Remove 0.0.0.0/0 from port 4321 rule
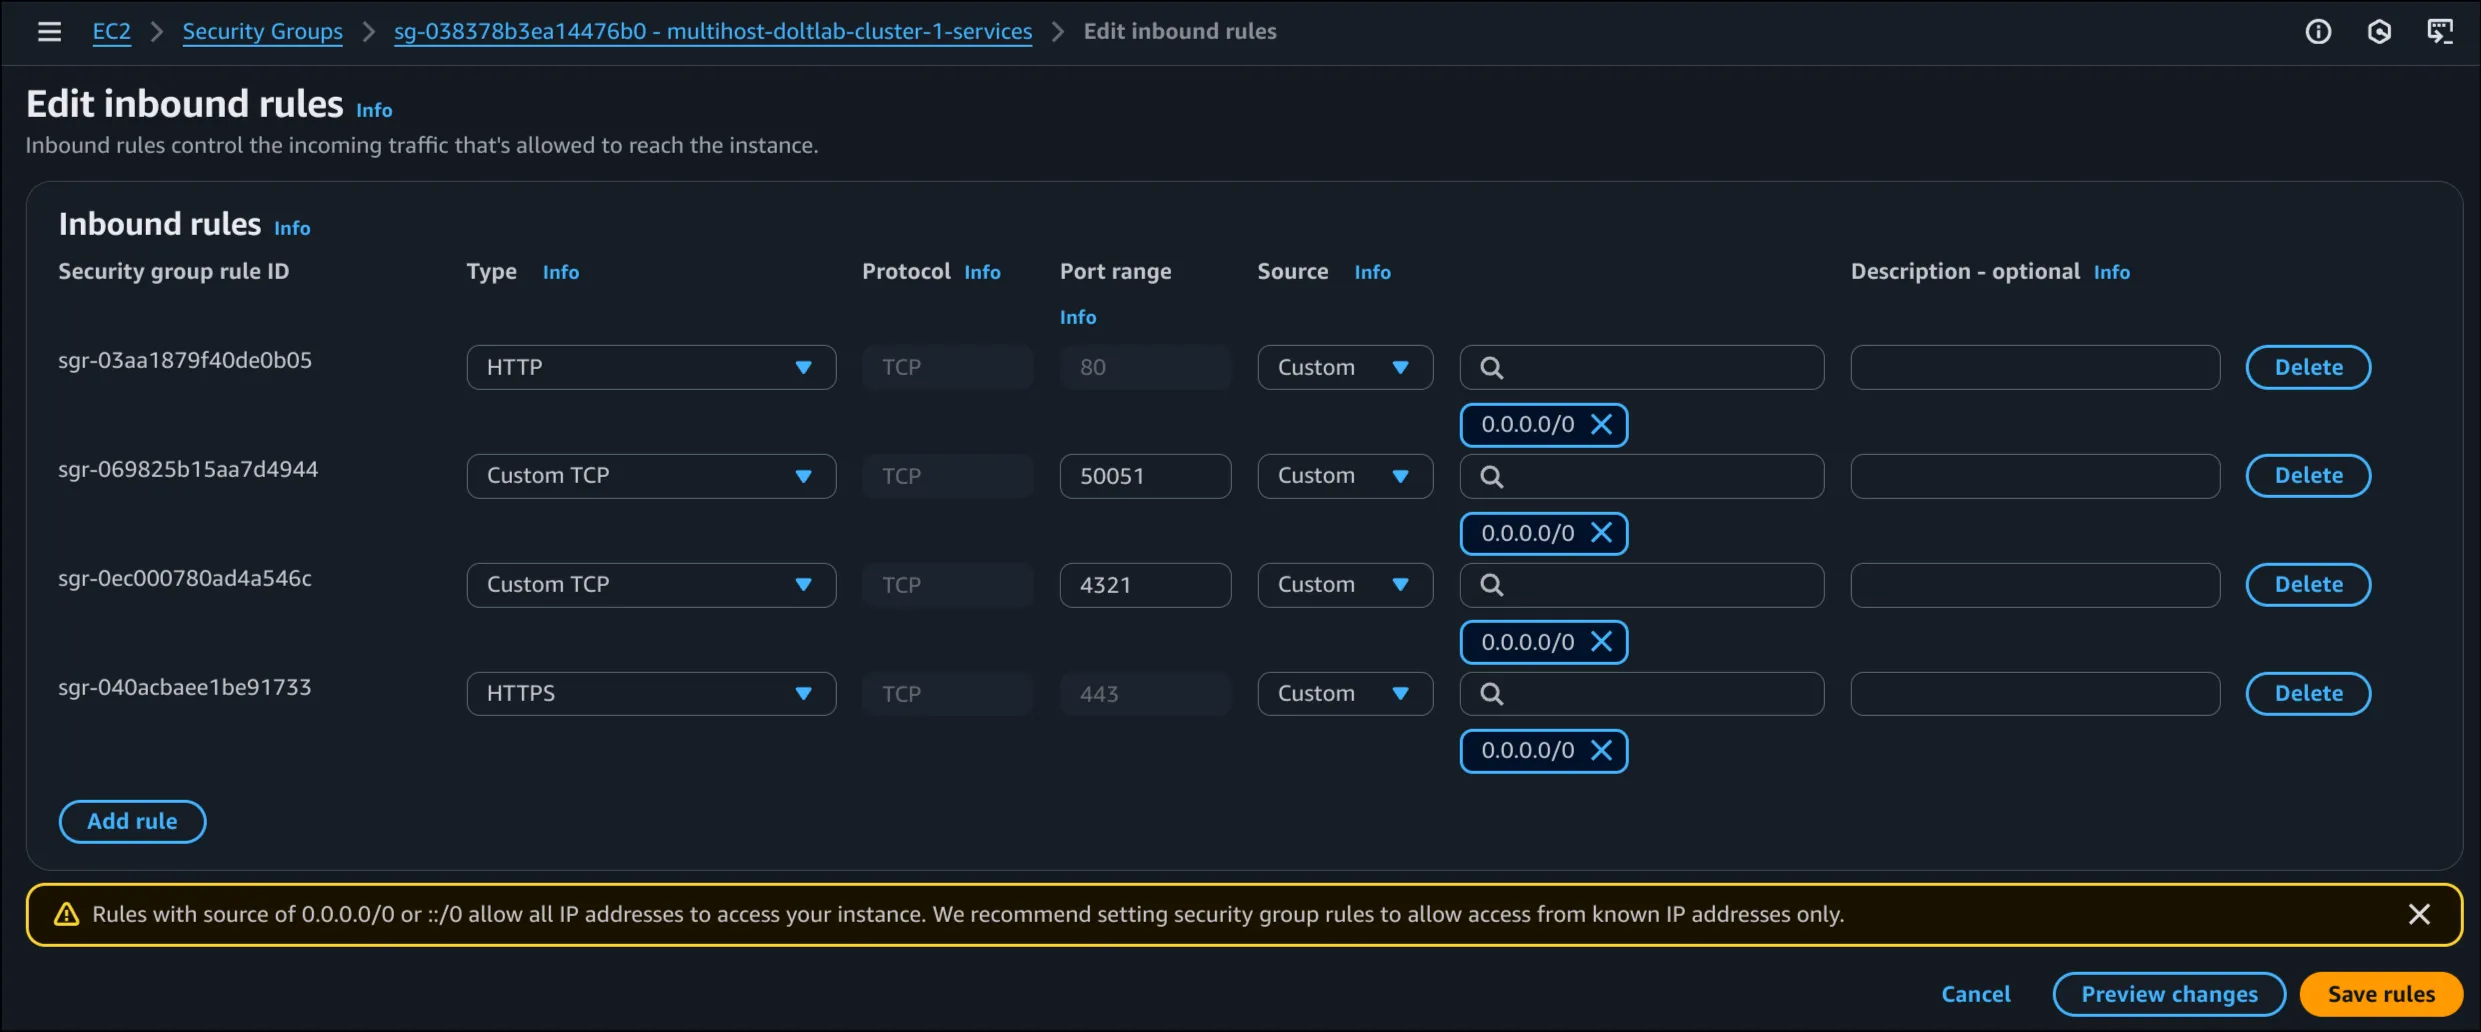 point(1601,642)
